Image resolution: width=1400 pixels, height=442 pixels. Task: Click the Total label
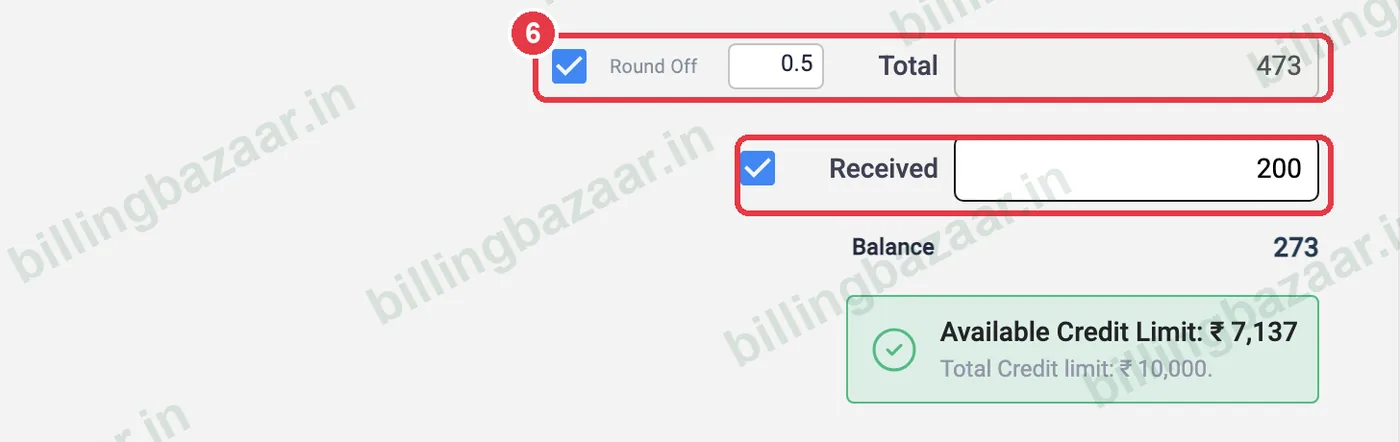[908, 67]
